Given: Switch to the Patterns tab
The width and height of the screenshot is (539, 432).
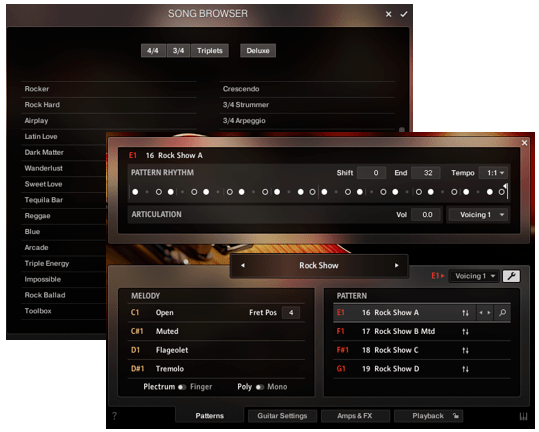Looking at the screenshot, I should click(209, 416).
